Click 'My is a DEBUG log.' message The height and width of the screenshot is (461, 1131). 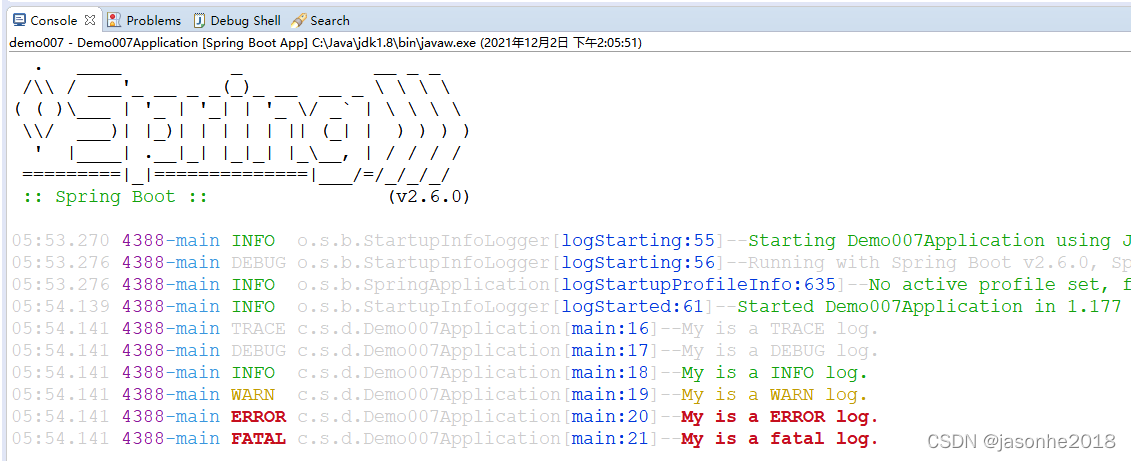click(780, 351)
